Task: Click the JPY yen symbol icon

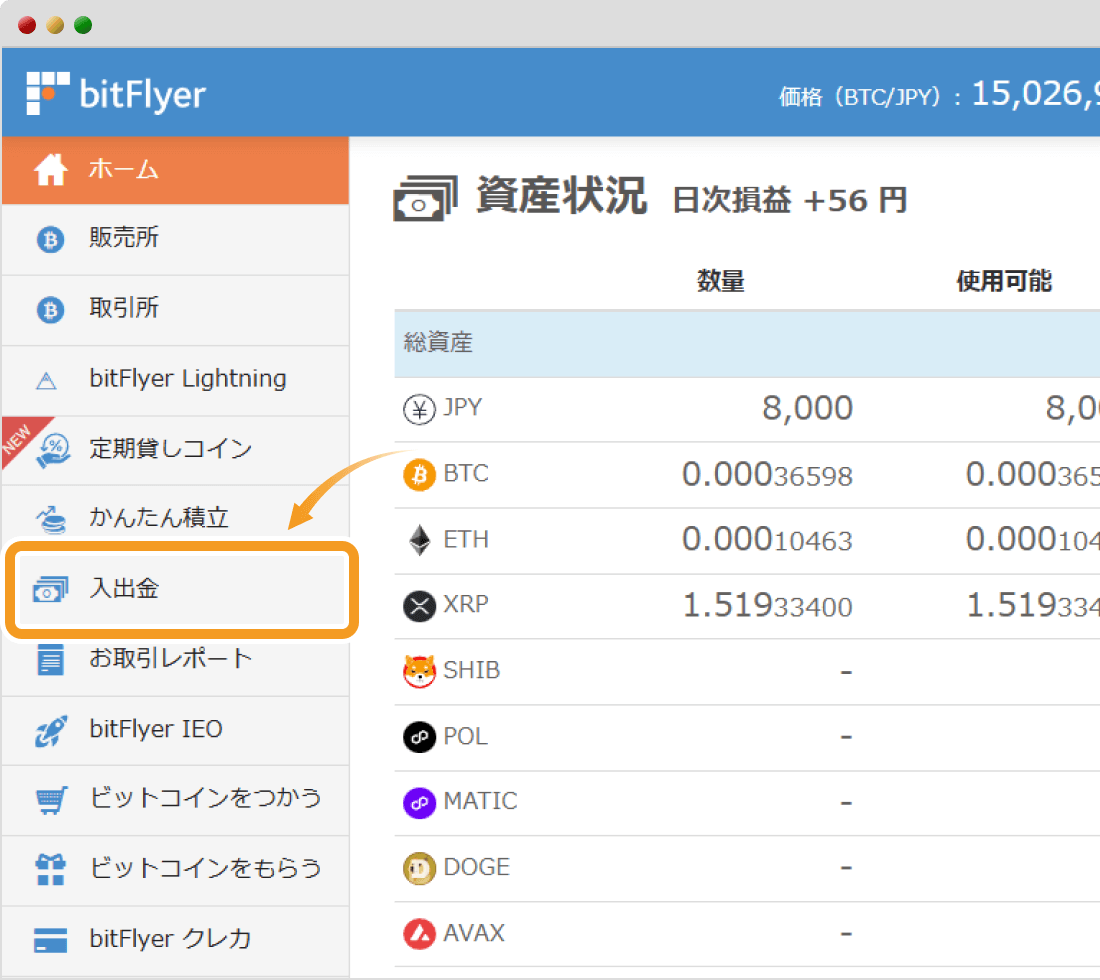Action: coord(419,408)
